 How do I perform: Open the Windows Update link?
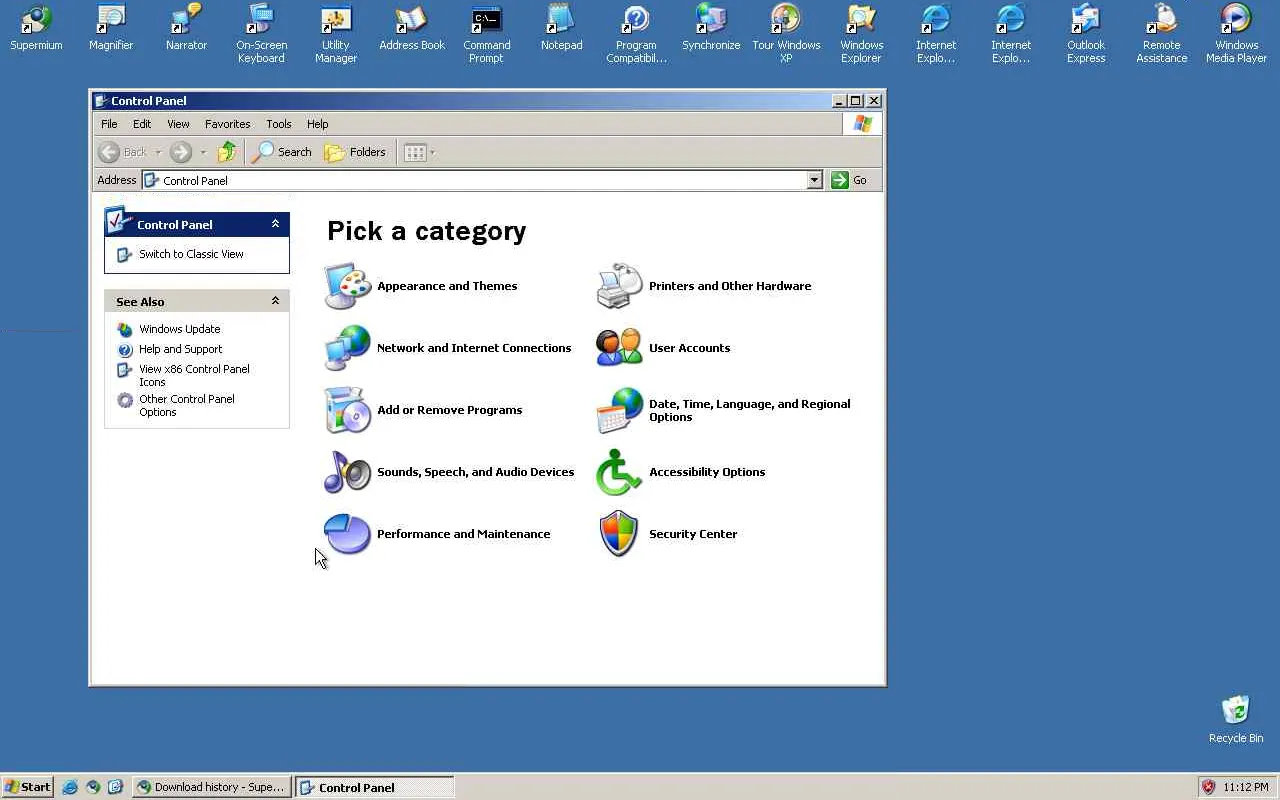[179, 329]
